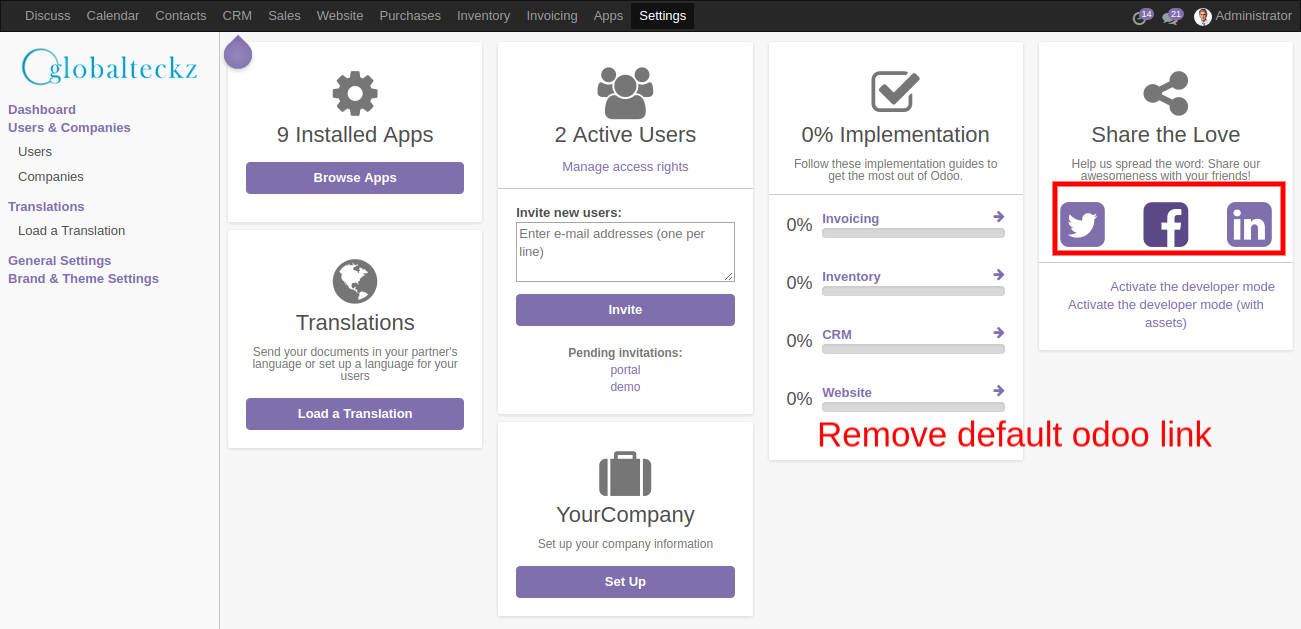Click the share nodes icon
This screenshot has width=1301, height=629.
tap(1166, 93)
